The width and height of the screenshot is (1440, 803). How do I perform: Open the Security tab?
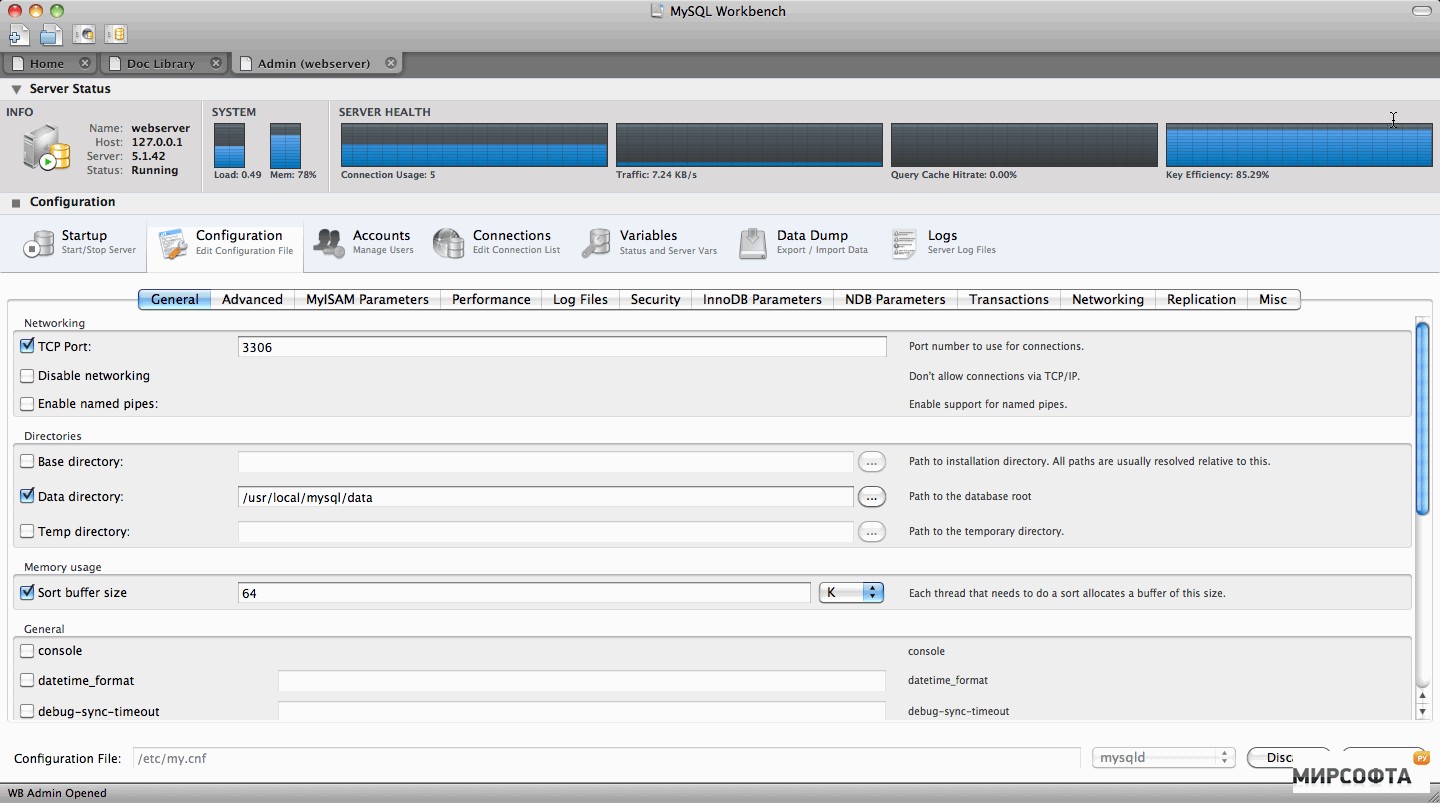pyautogui.click(x=655, y=299)
